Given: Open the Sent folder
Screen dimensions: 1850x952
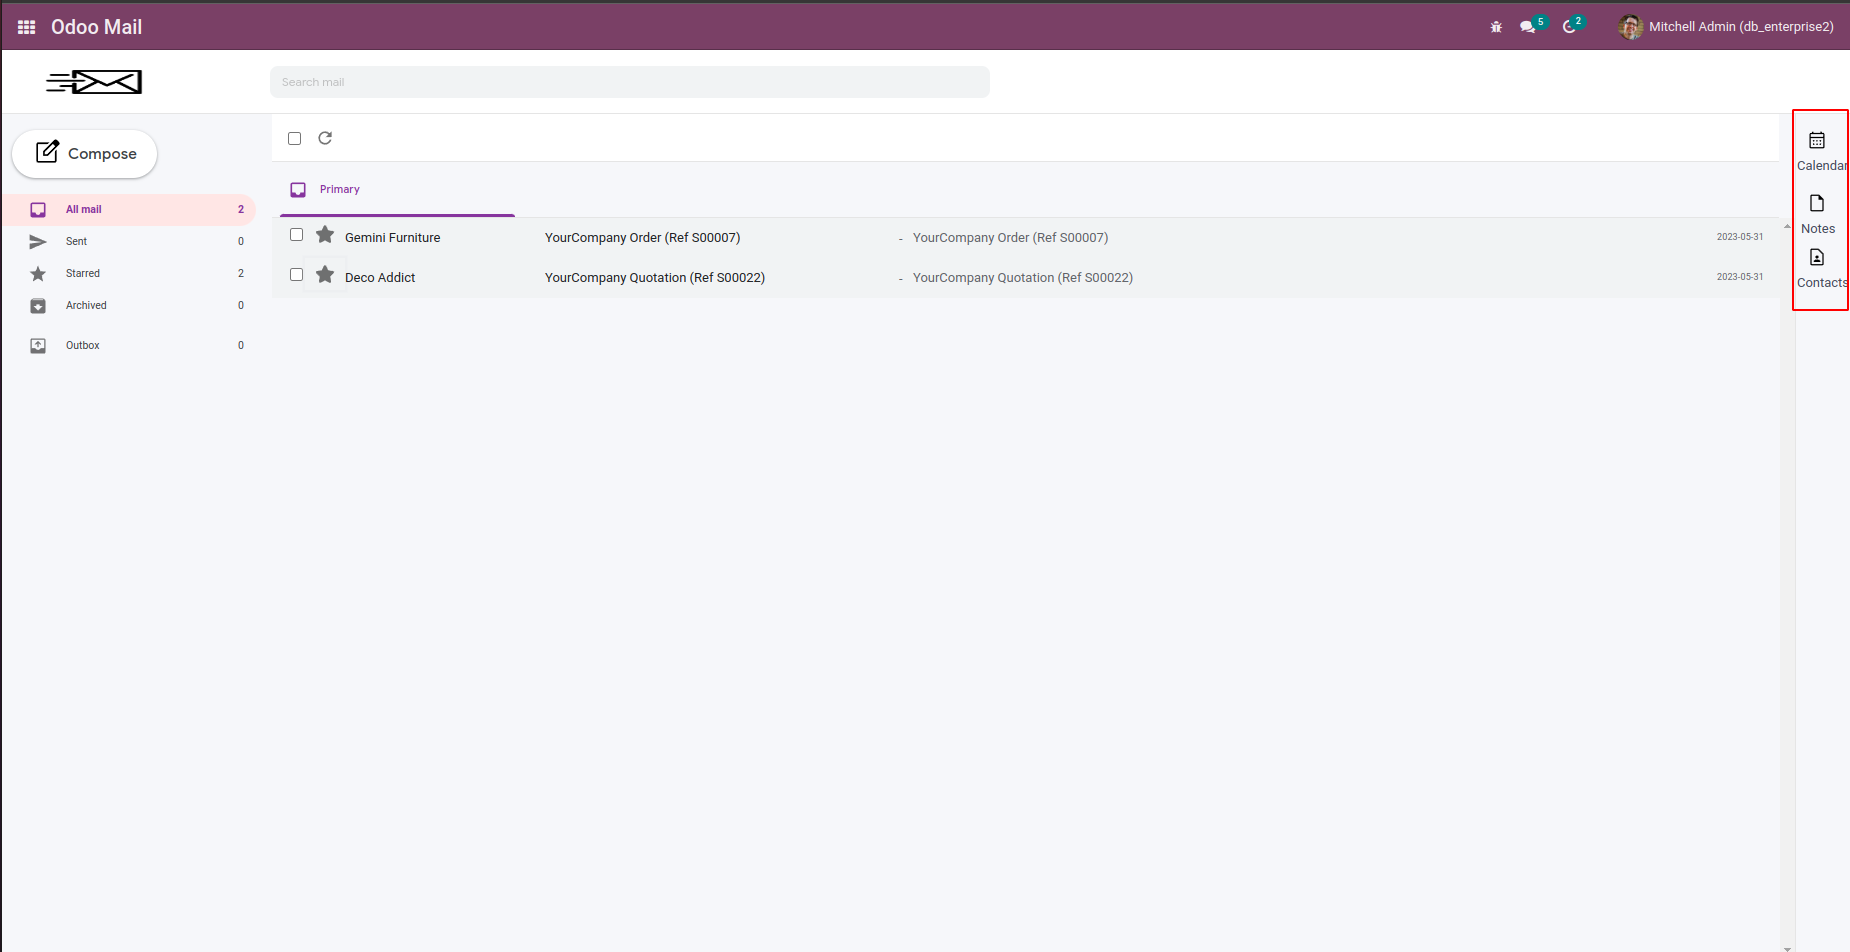Looking at the screenshot, I should coord(129,241).
